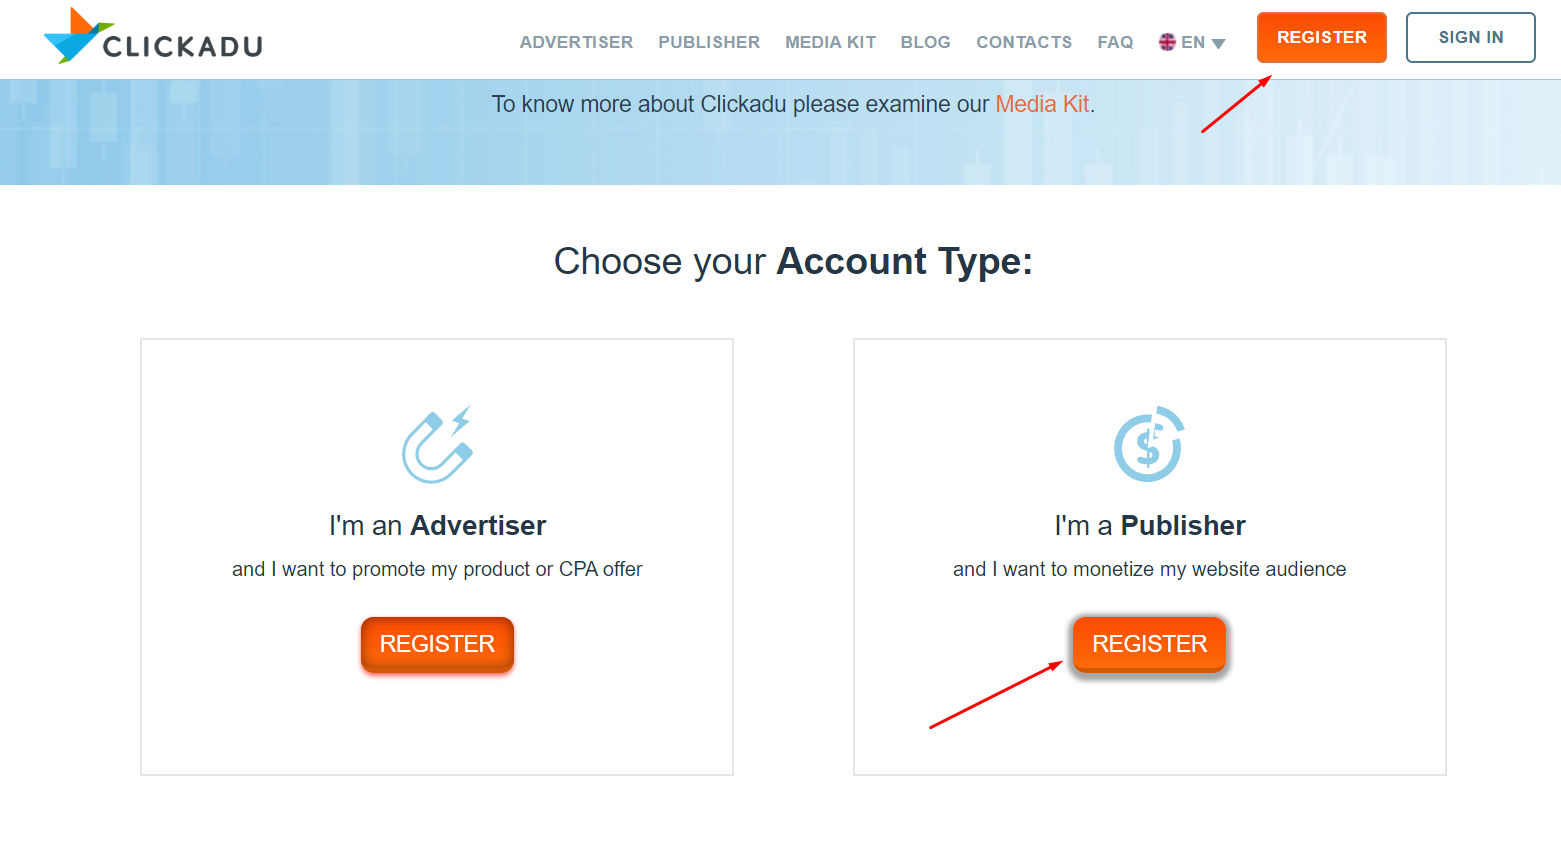
Task: Open the Contacts page
Action: pos(1024,42)
